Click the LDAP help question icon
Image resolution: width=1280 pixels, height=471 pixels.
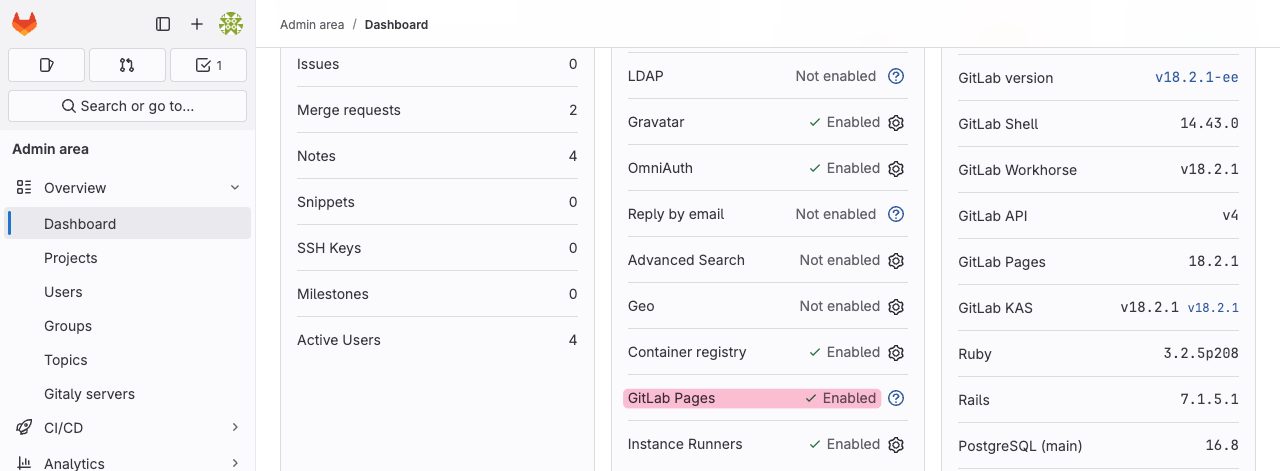896,76
